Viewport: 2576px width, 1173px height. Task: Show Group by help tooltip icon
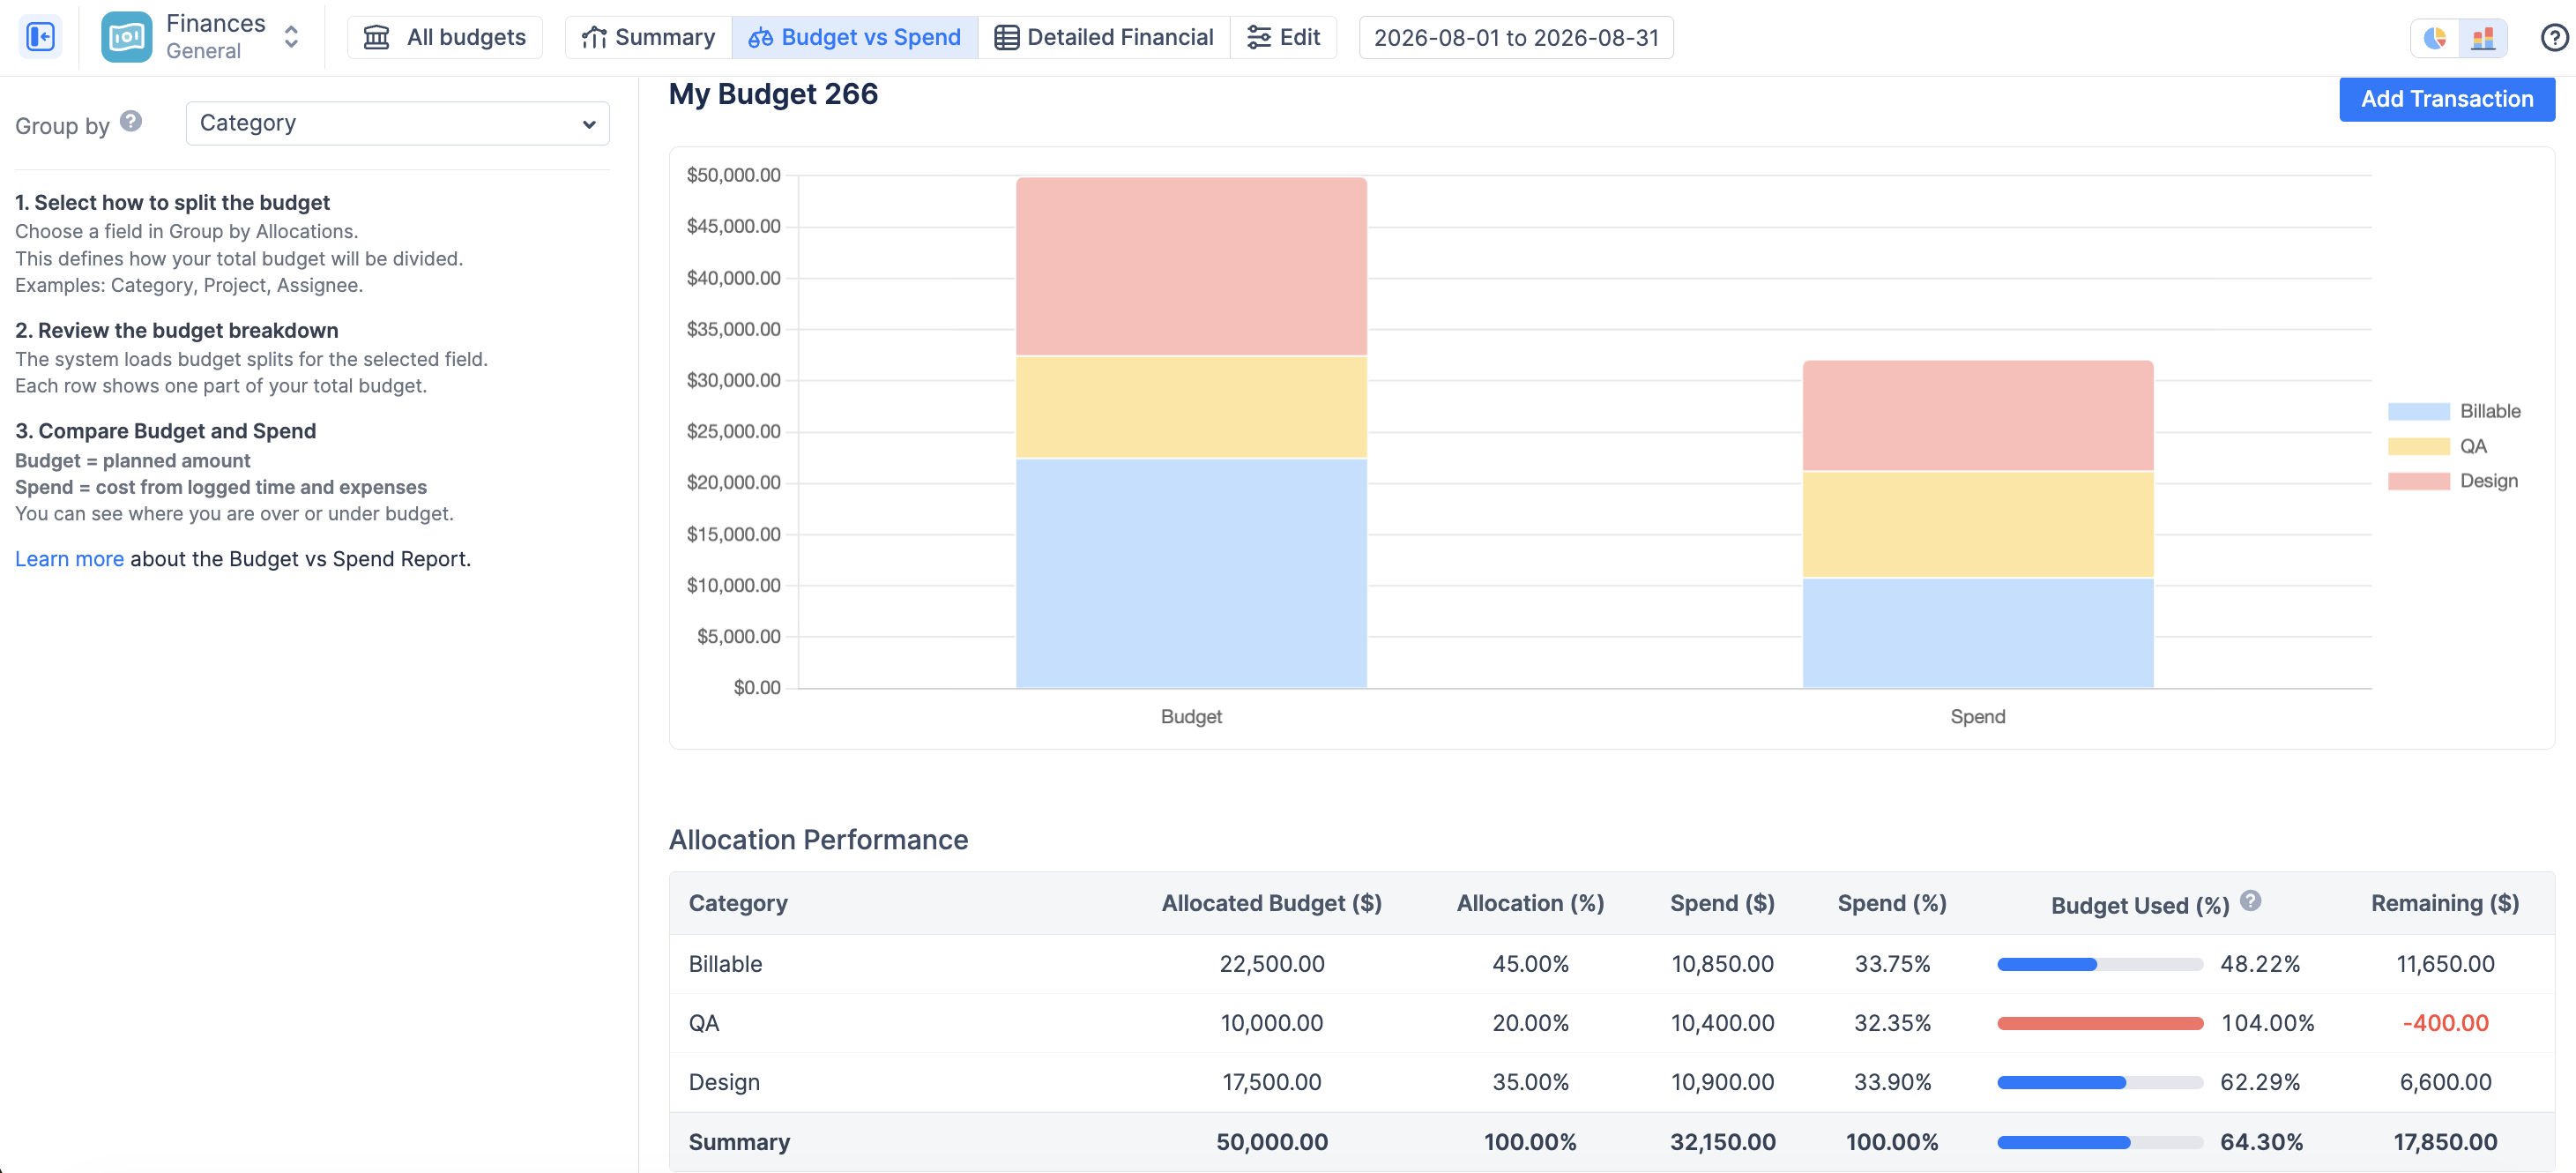click(131, 121)
